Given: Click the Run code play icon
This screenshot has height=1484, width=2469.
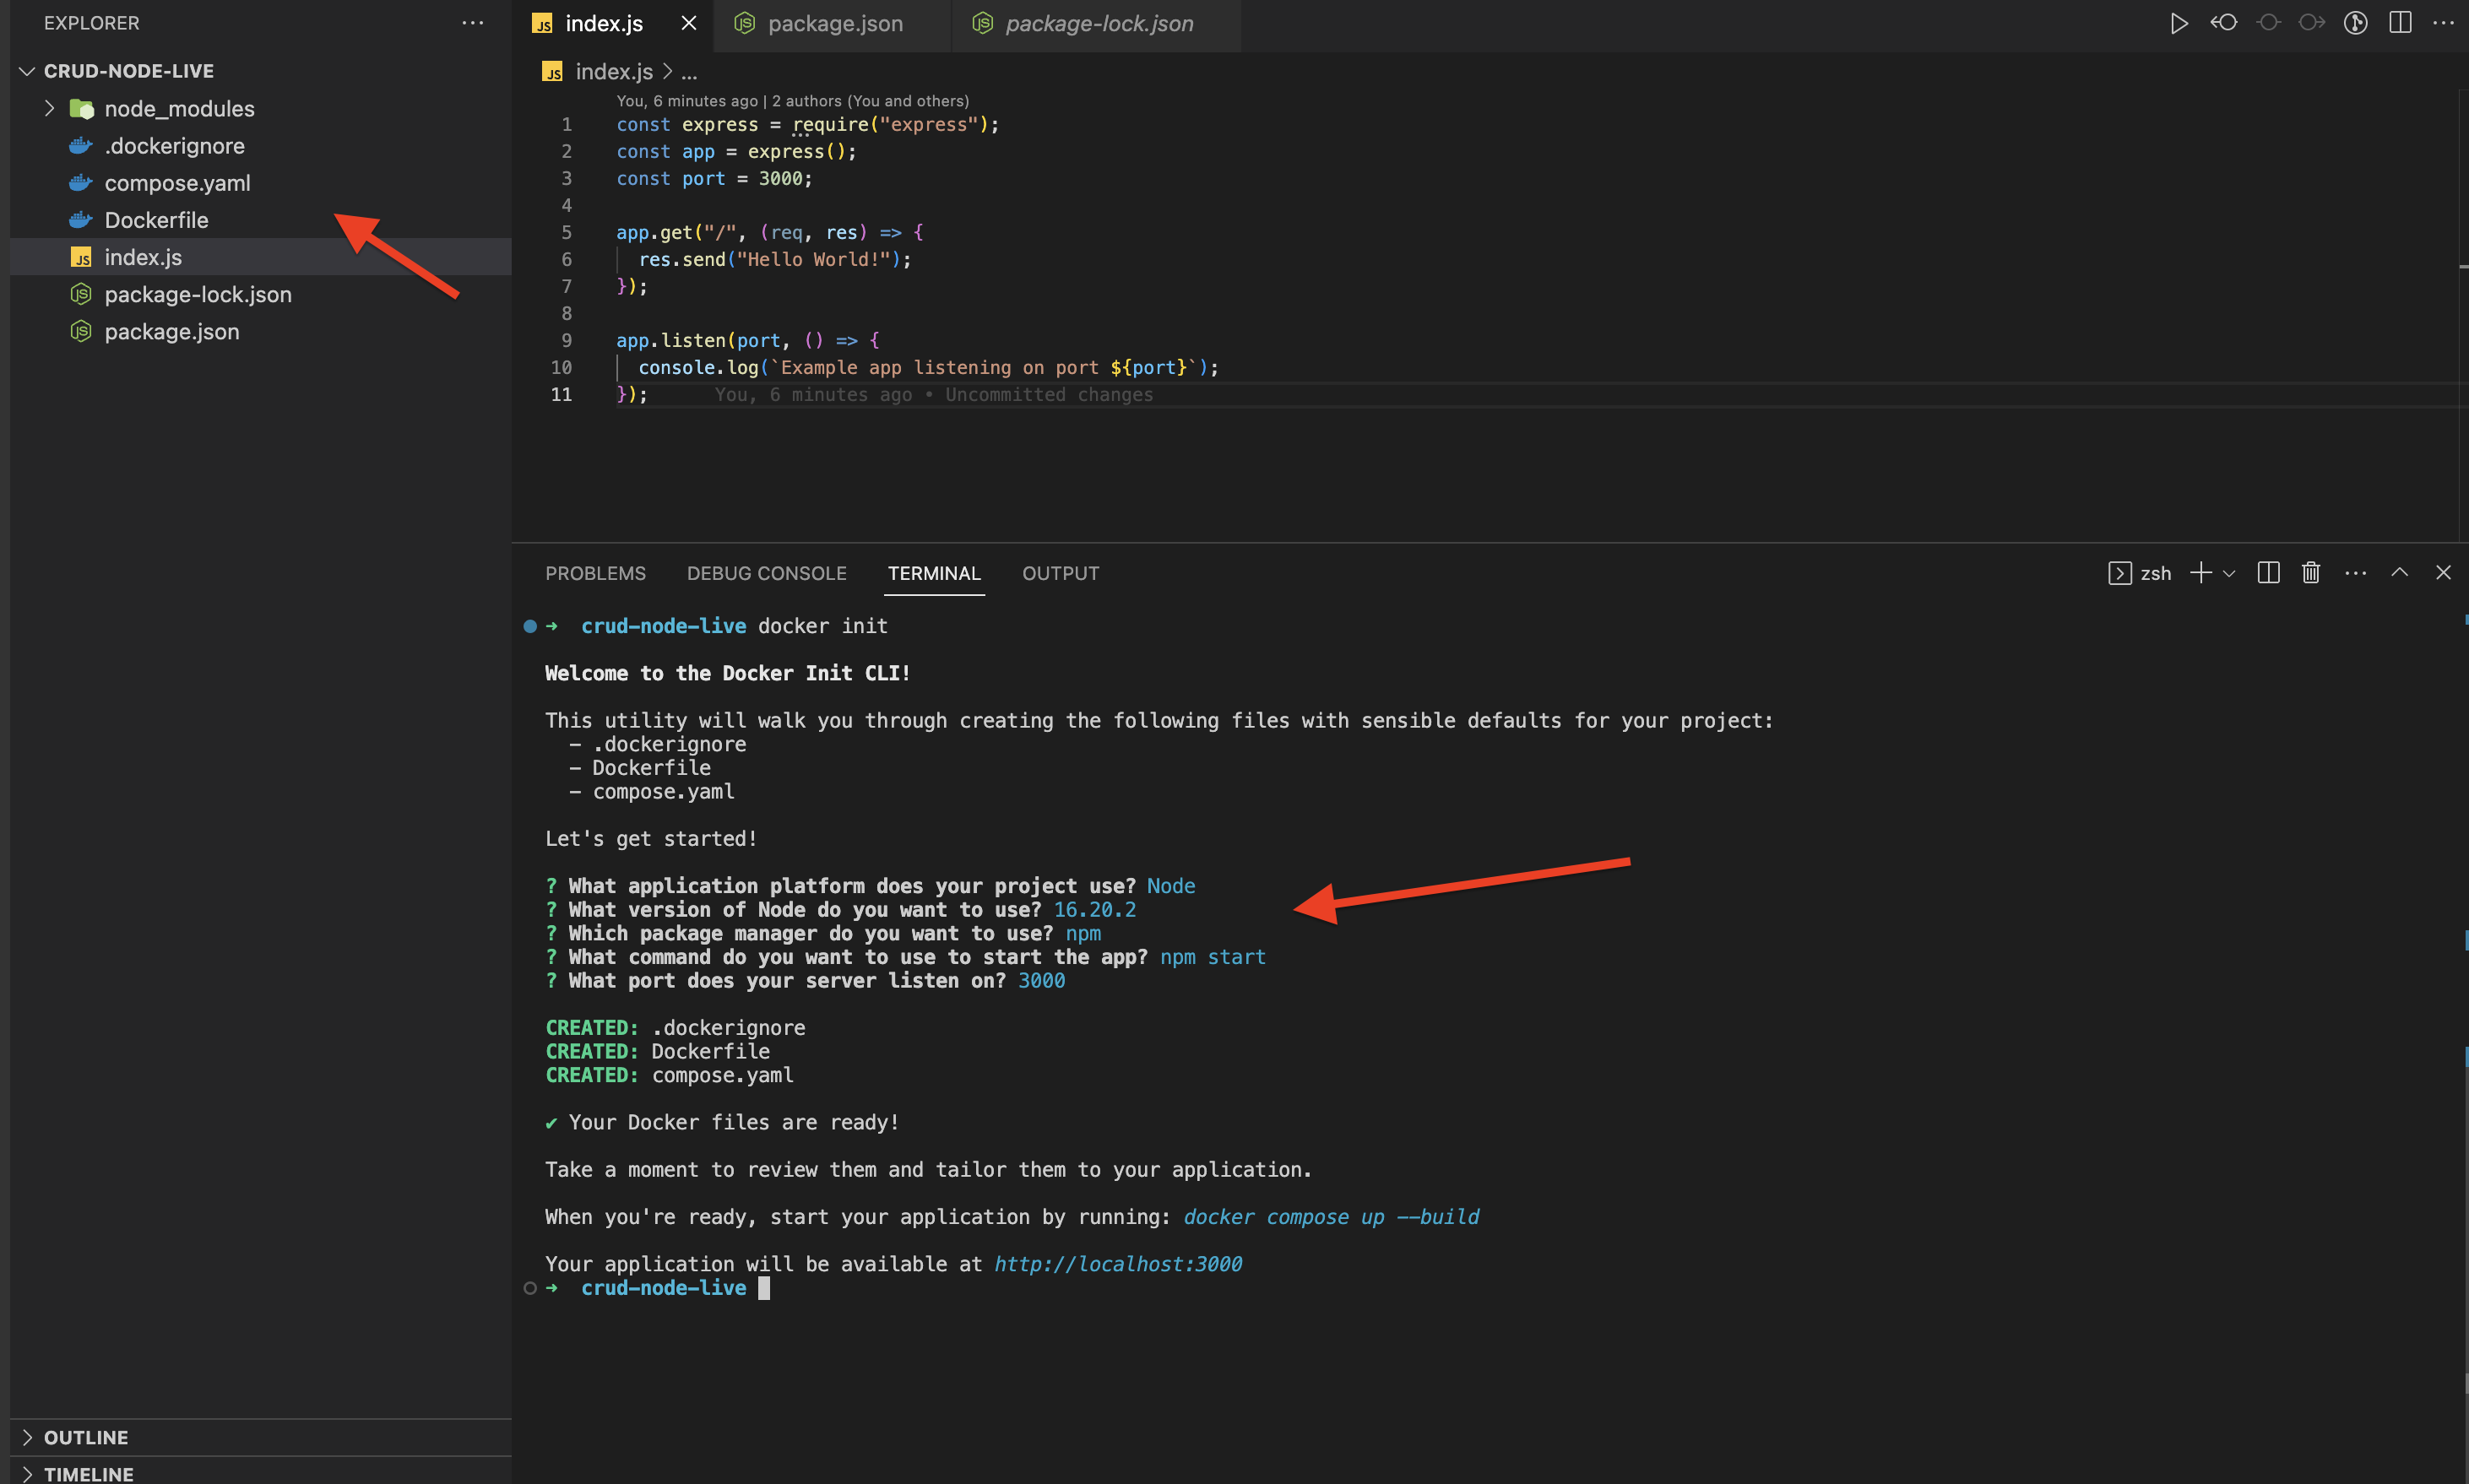Looking at the screenshot, I should [x=2178, y=23].
